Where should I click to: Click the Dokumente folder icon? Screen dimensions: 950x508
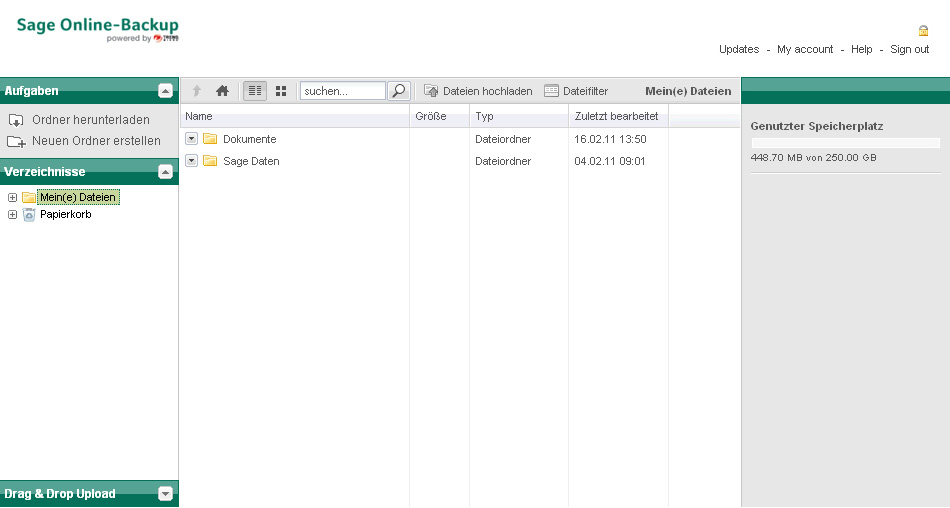pyautogui.click(x=210, y=139)
